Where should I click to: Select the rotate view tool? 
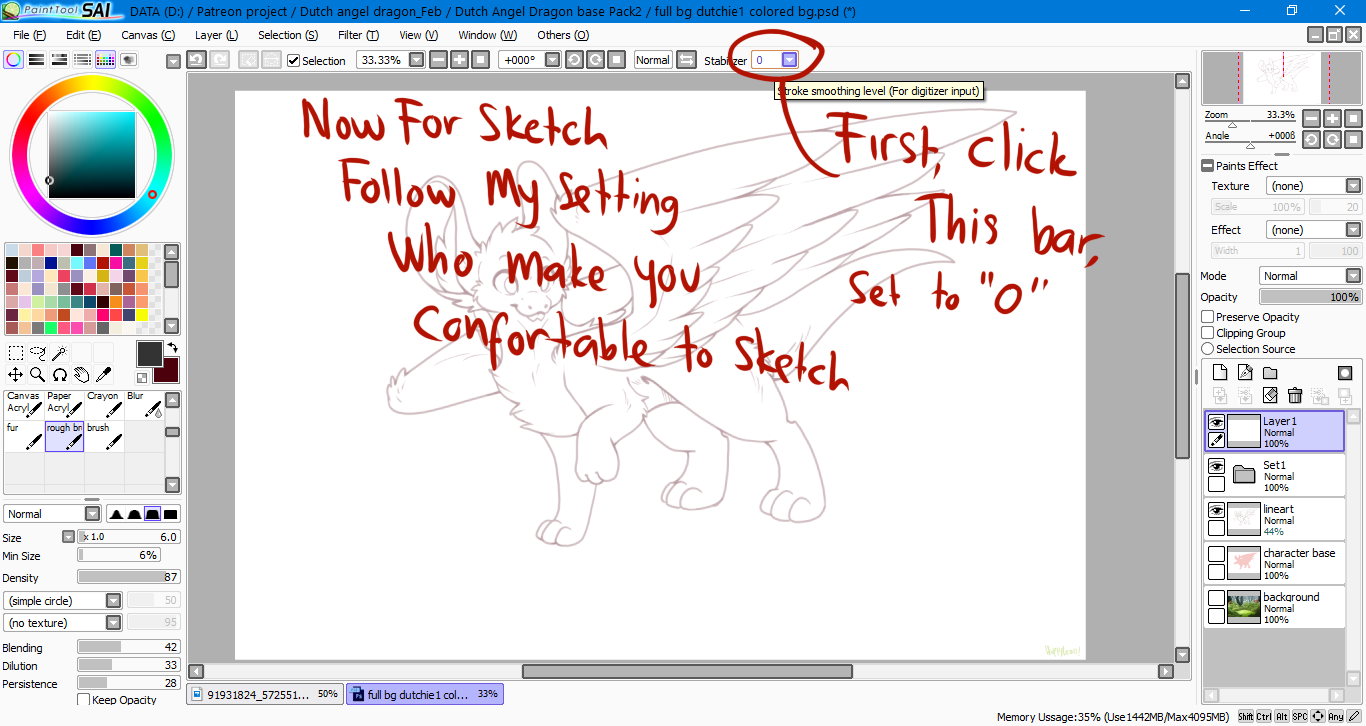click(x=60, y=375)
